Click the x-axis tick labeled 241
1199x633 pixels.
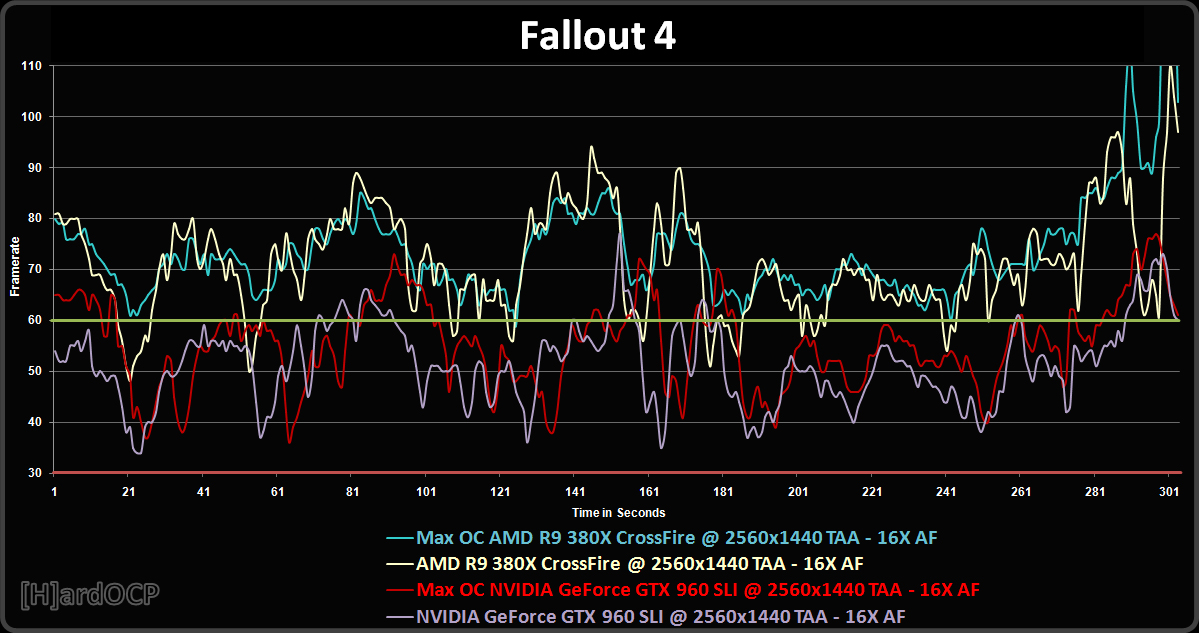(946, 492)
